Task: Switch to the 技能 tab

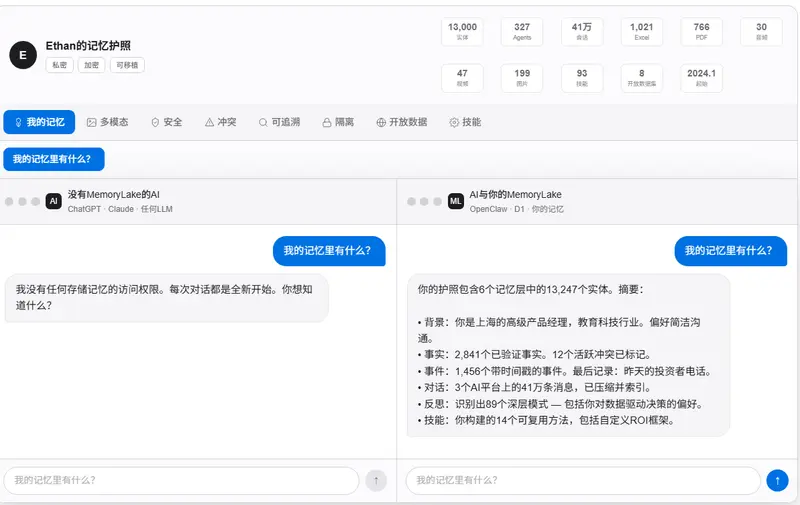Action: tap(465, 122)
